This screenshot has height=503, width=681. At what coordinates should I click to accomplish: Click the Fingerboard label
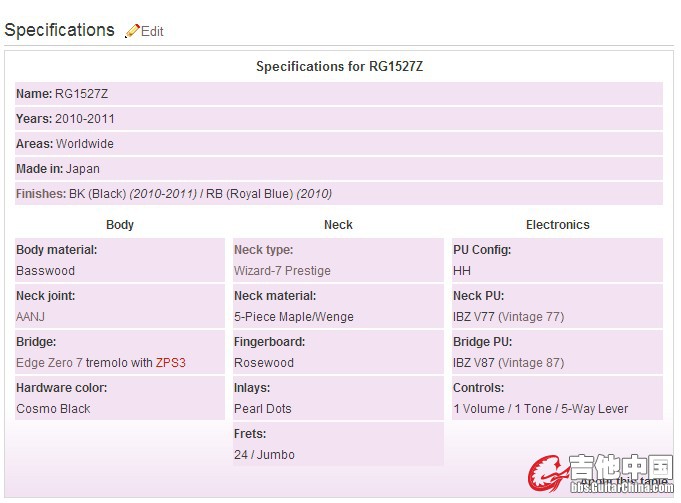[x=270, y=342]
